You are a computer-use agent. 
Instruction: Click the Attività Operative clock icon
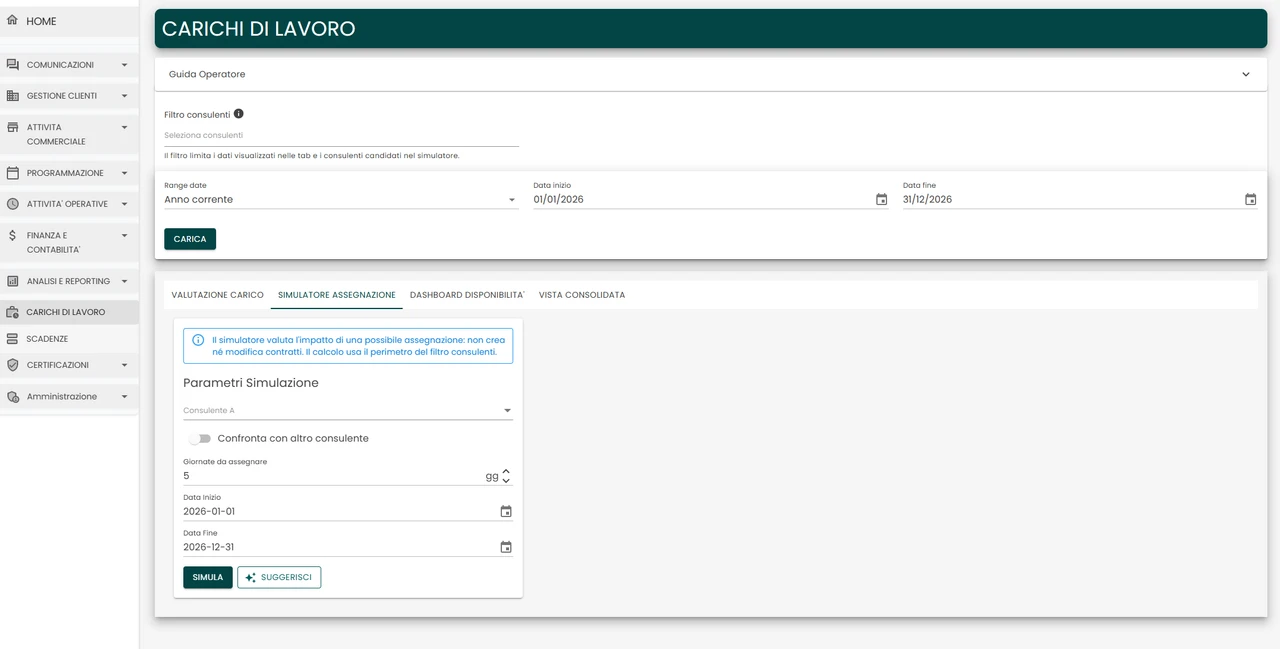click(12, 204)
